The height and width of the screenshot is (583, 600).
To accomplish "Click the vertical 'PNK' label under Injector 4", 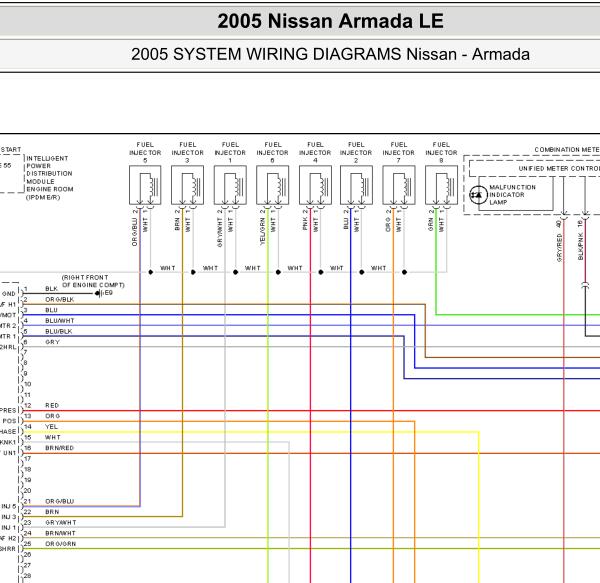I will tap(305, 224).
